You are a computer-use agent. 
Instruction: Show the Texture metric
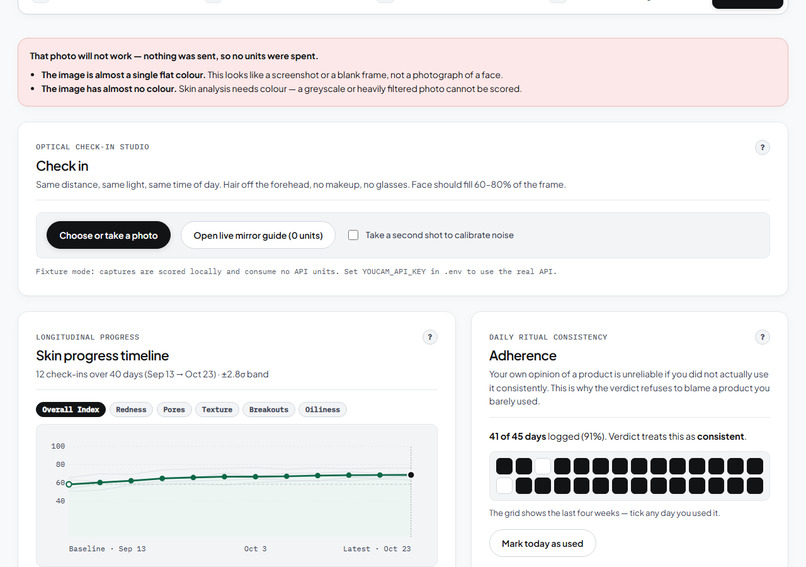tap(217, 410)
